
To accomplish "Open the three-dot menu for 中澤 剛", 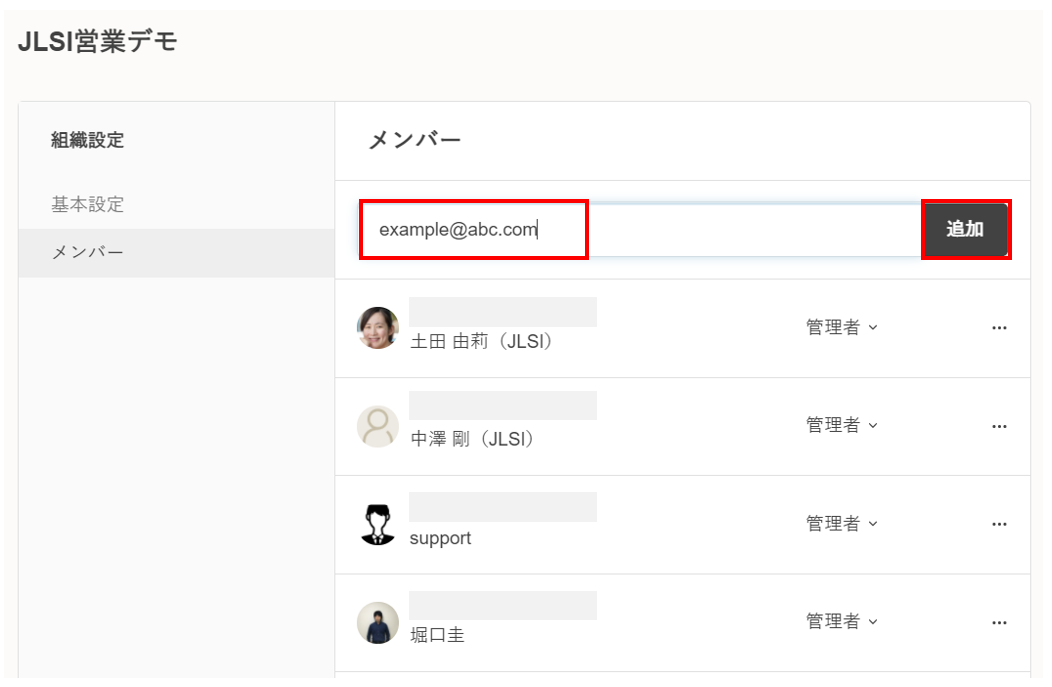I will tap(998, 426).
